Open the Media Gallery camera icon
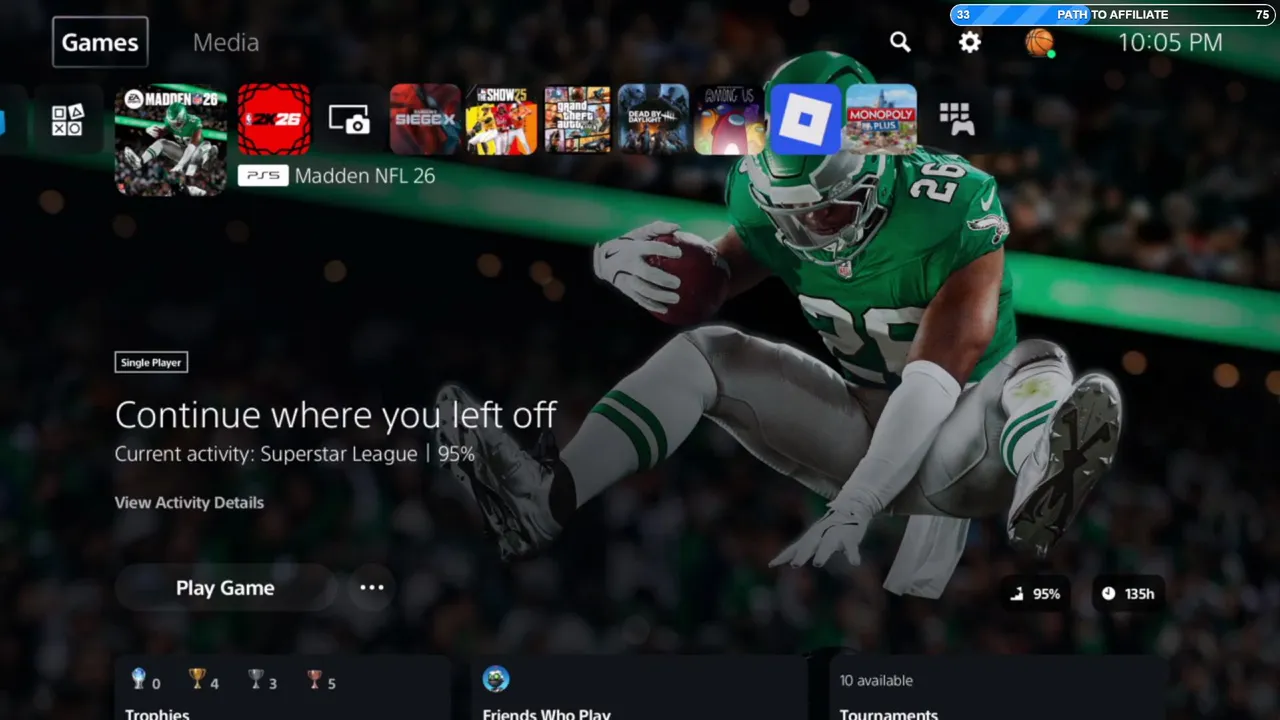The width and height of the screenshot is (1280, 720). click(349, 120)
